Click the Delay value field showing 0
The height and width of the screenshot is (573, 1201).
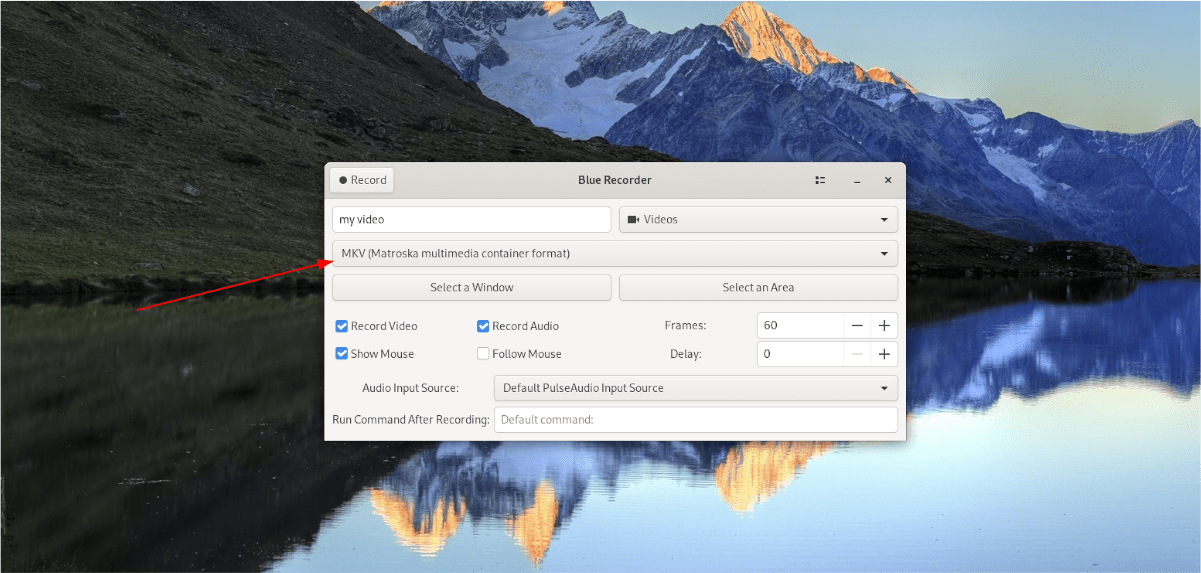799,353
